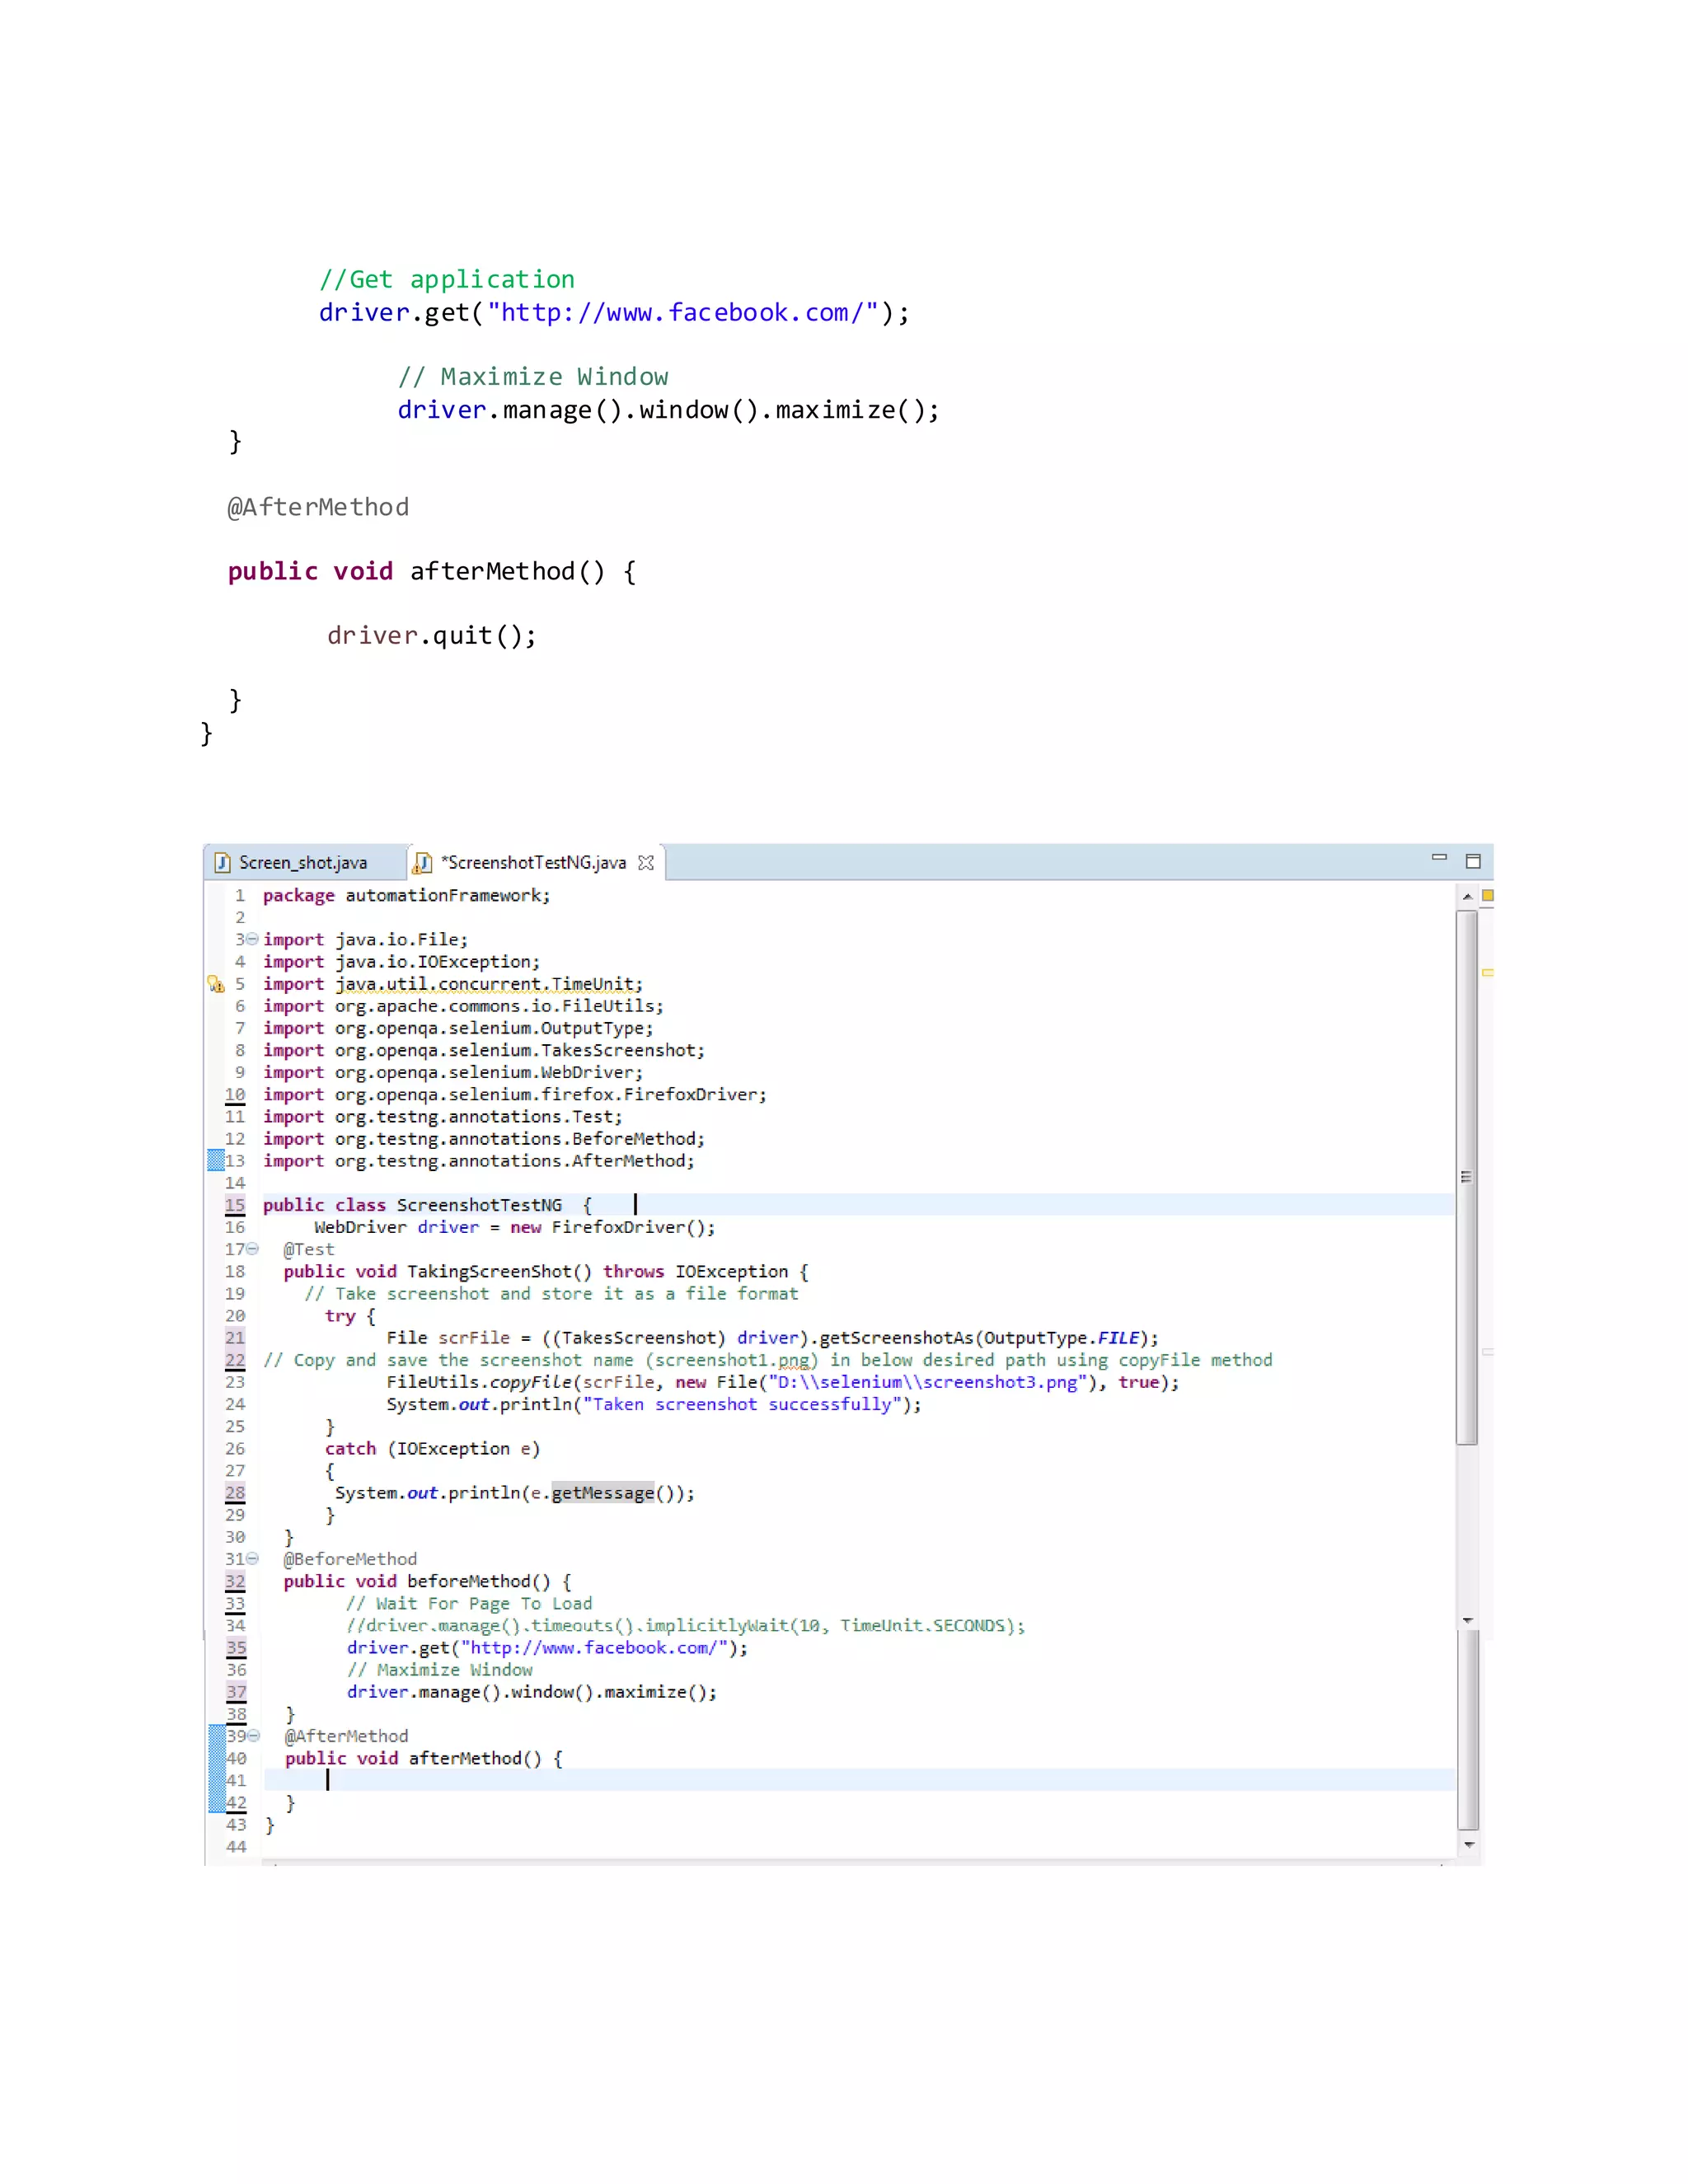
Task: Click 'import org.testng.annotations.AfterMethod;' line
Action: [x=479, y=1160]
